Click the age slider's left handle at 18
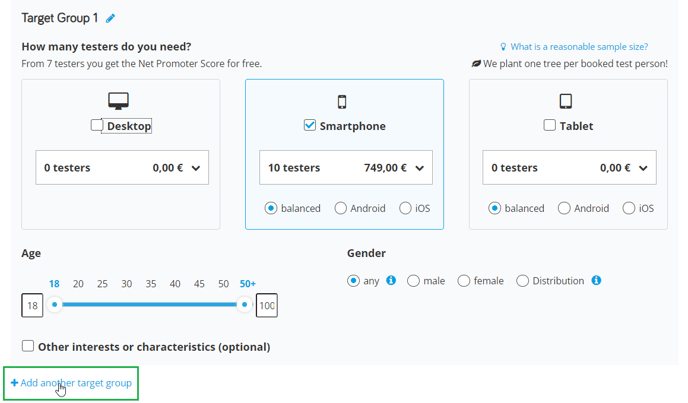This screenshot has width=688, height=403. tap(54, 304)
